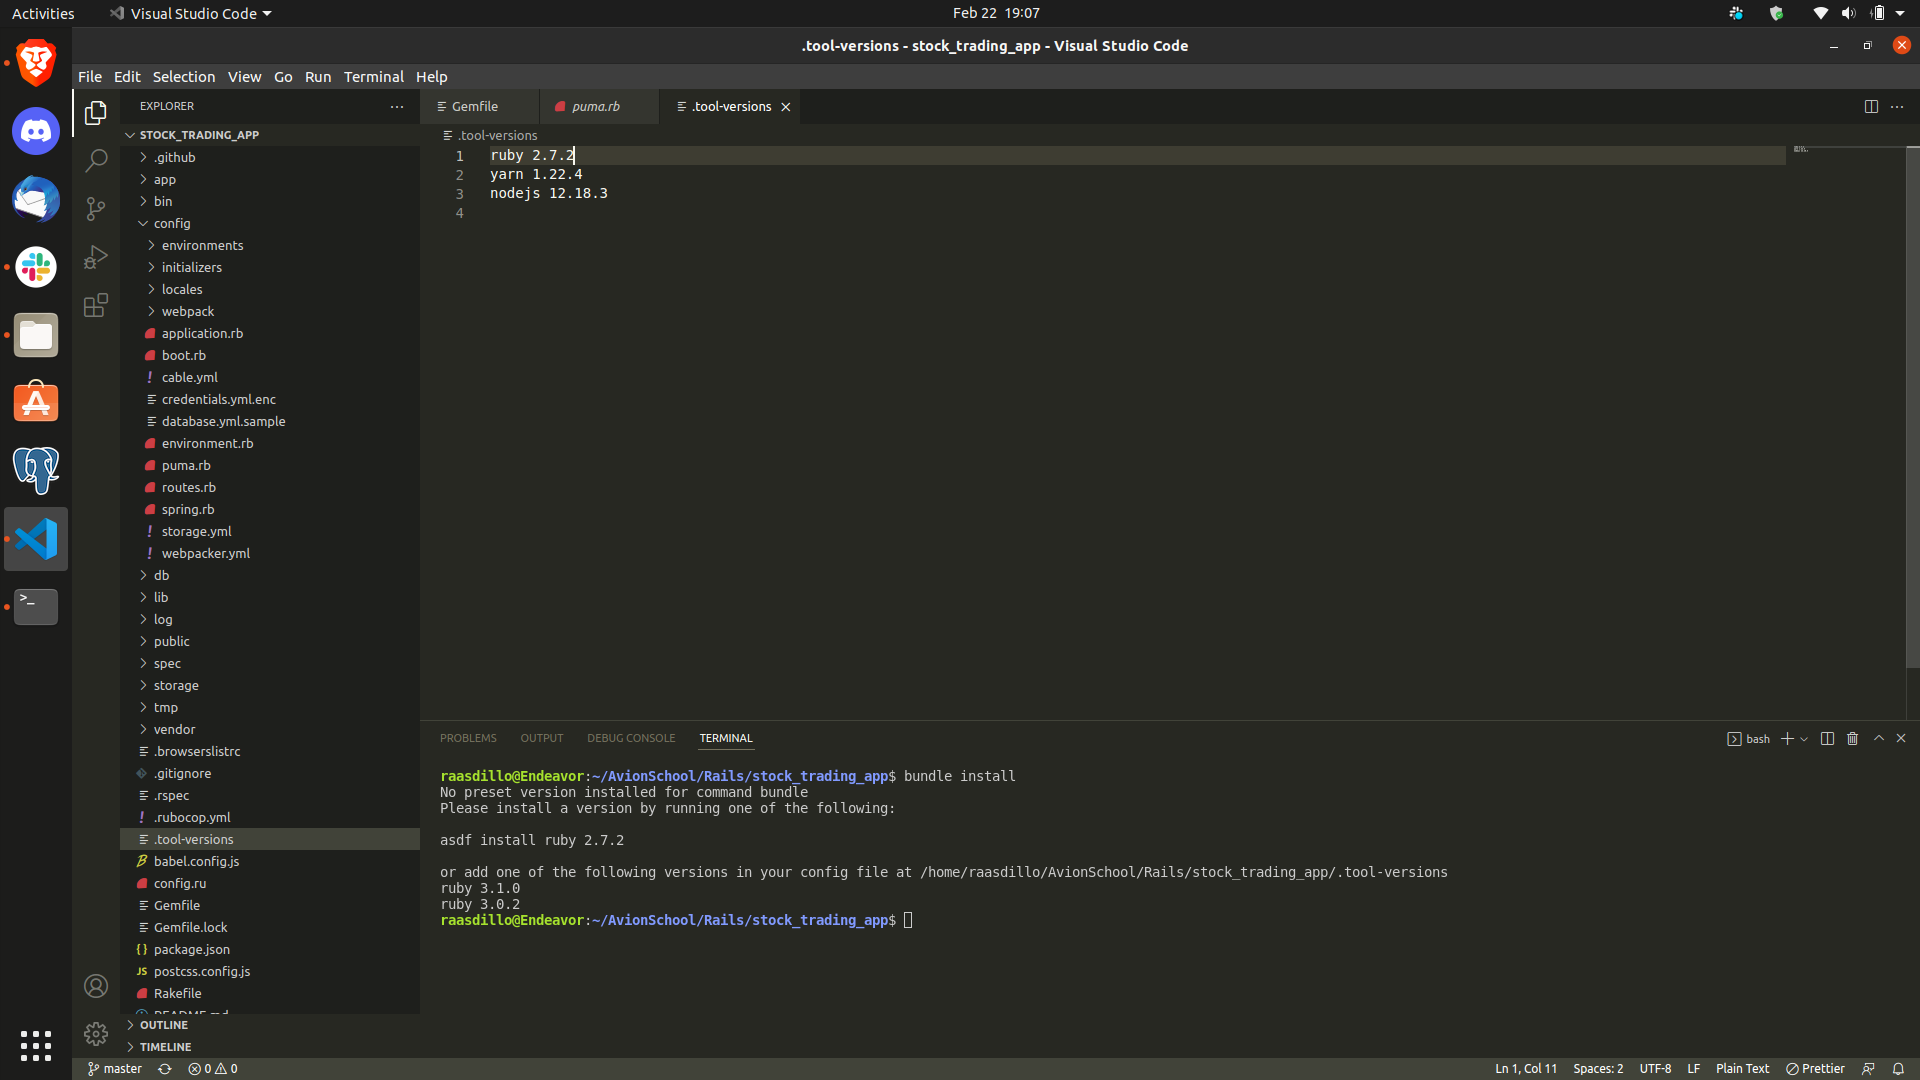Open the Manage gear icon

pyautogui.click(x=96, y=1033)
